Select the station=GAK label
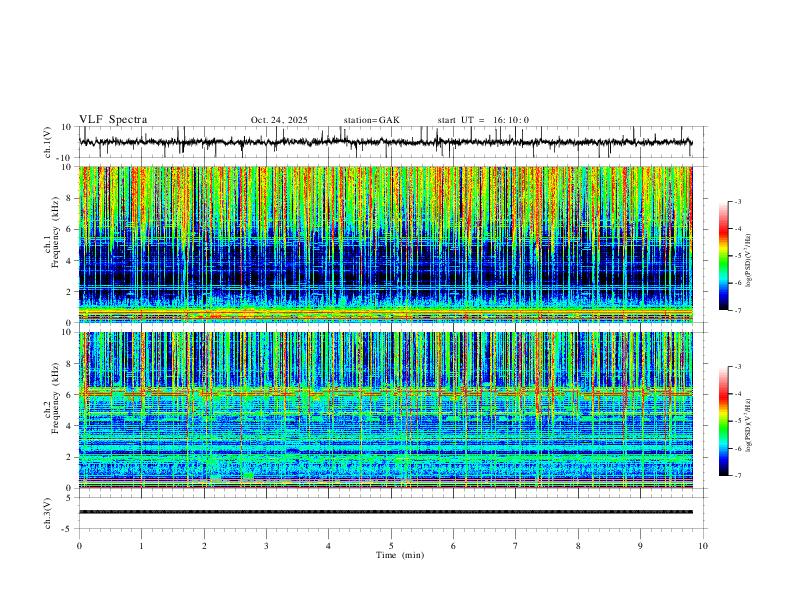Image resolution: width=792 pixels, height=612 pixels. click(371, 120)
